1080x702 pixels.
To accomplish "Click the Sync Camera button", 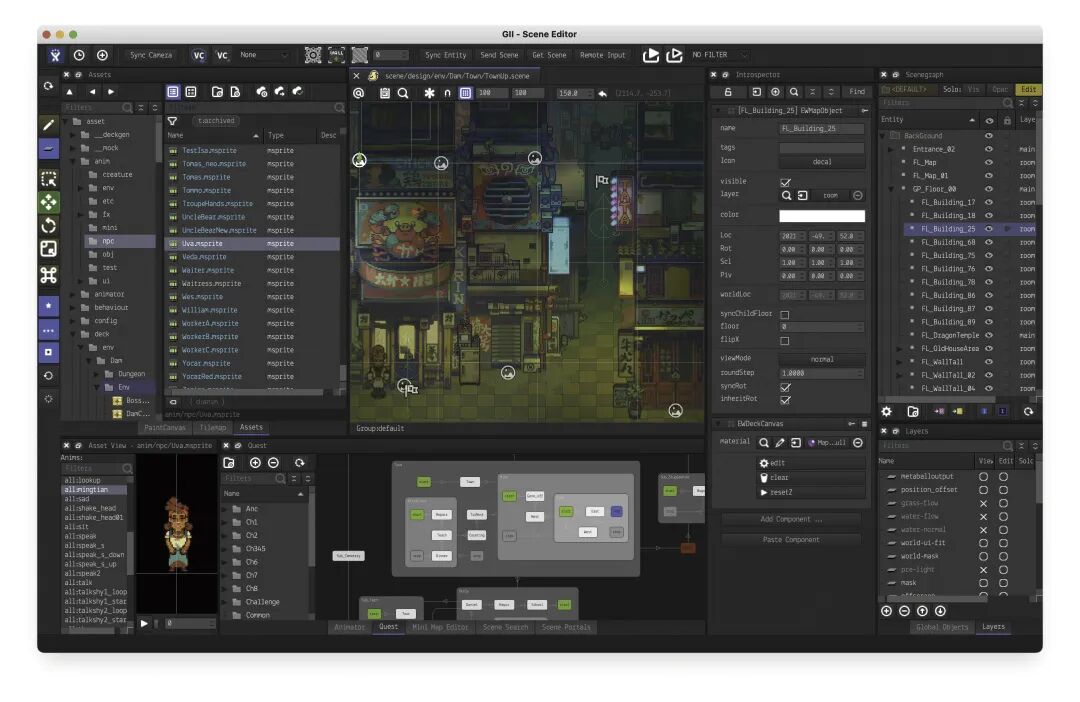I will [x=151, y=55].
